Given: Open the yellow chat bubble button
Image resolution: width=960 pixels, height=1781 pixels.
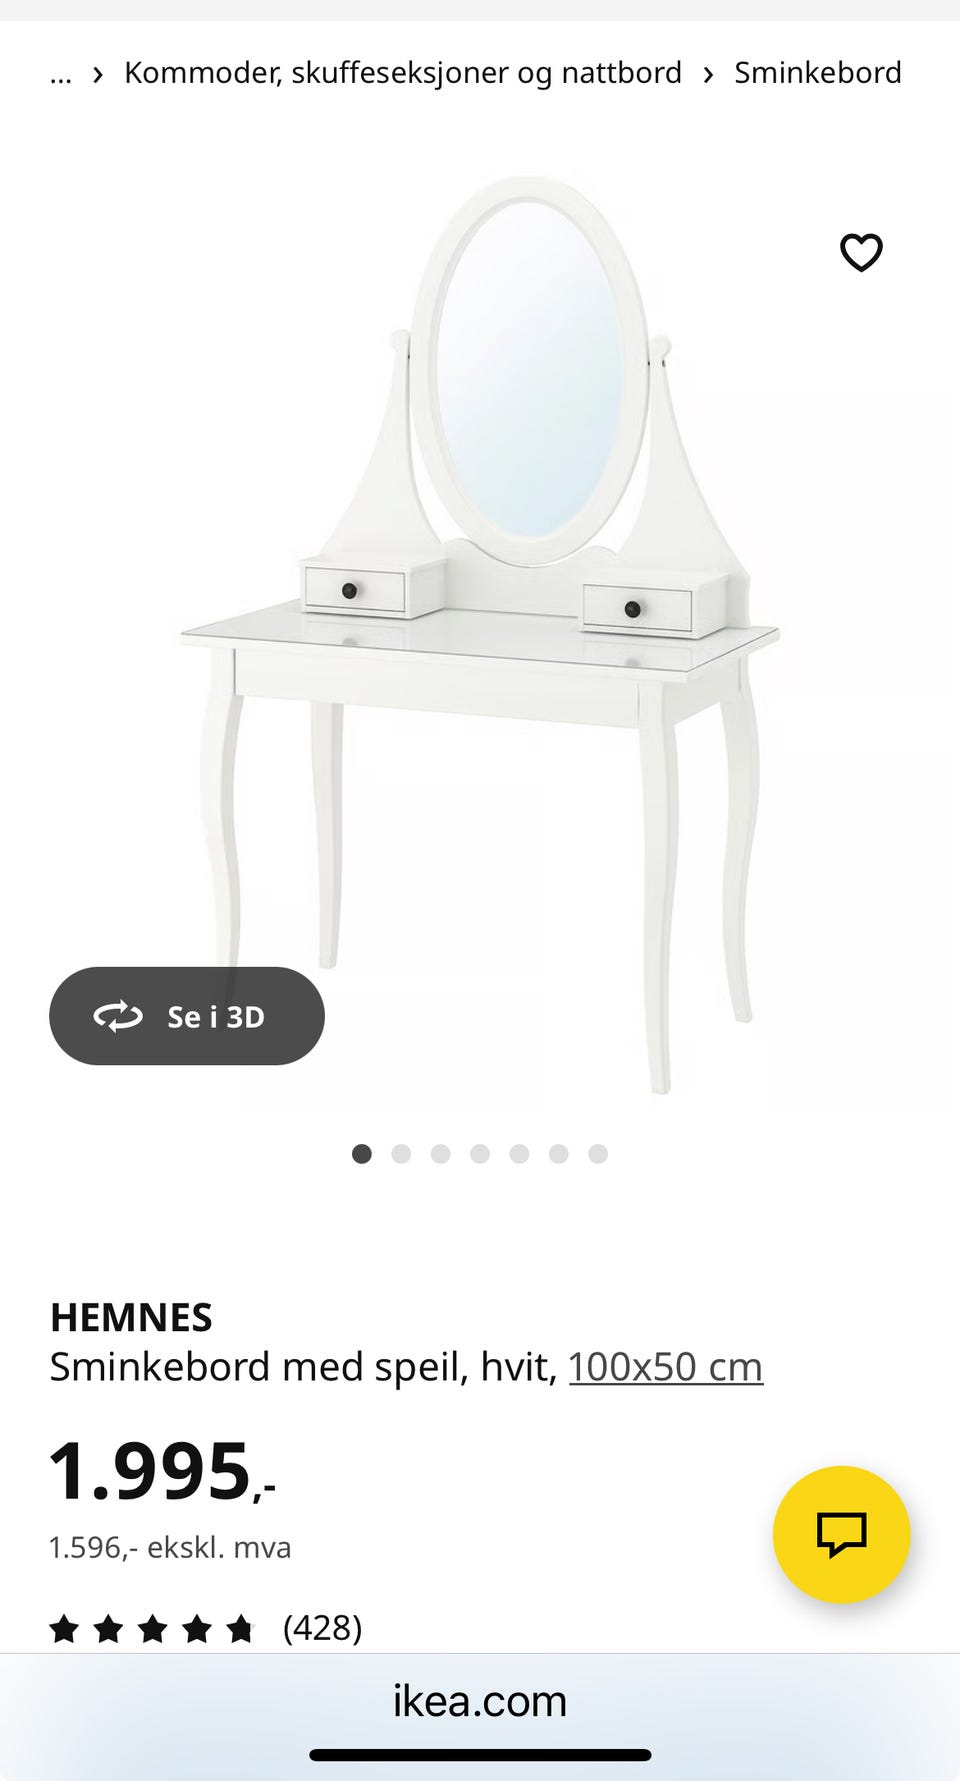Looking at the screenshot, I should pos(842,1534).
